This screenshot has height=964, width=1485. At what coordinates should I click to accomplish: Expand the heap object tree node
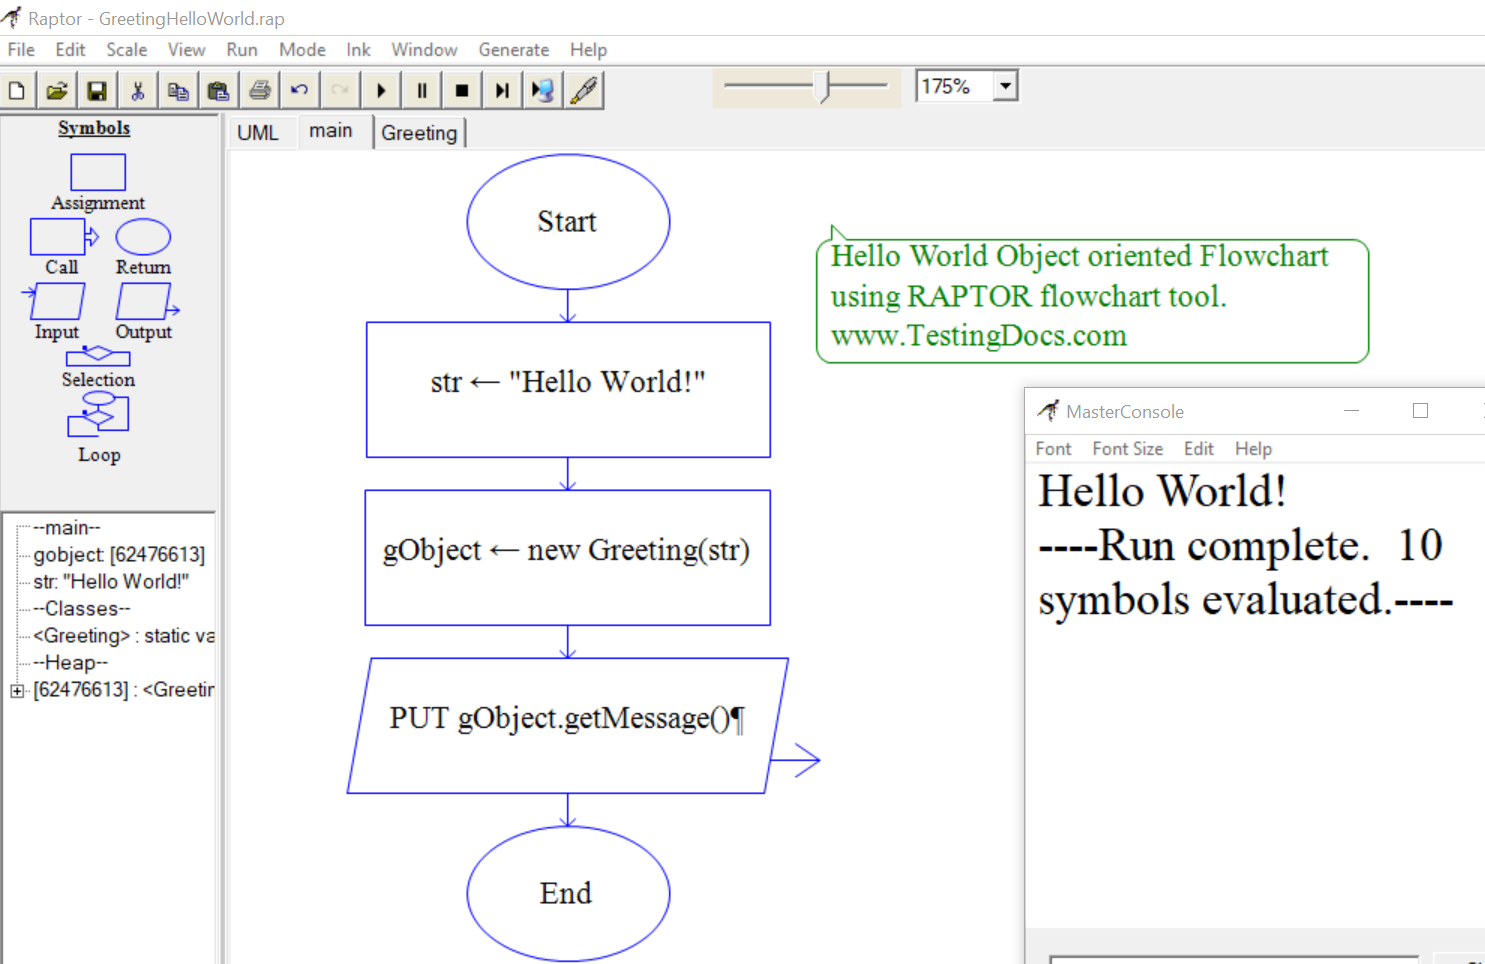coord(17,691)
